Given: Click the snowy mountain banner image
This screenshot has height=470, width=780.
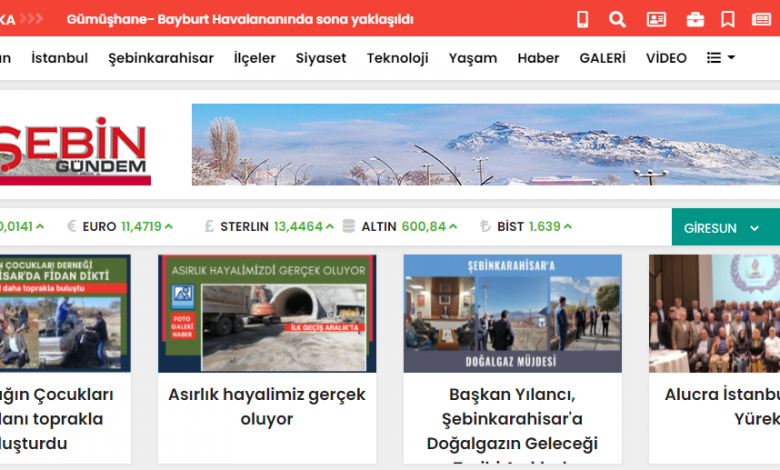Looking at the screenshot, I should (485, 145).
